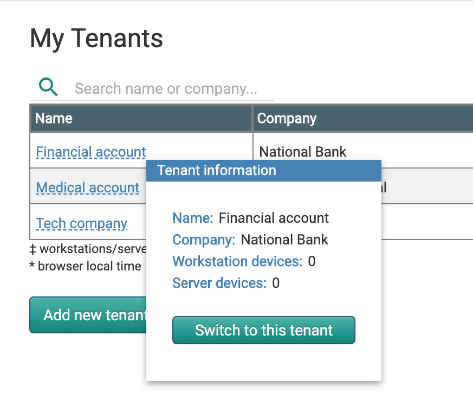Click Financial account value in popup
This screenshot has width=473, height=394.
click(274, 218)
